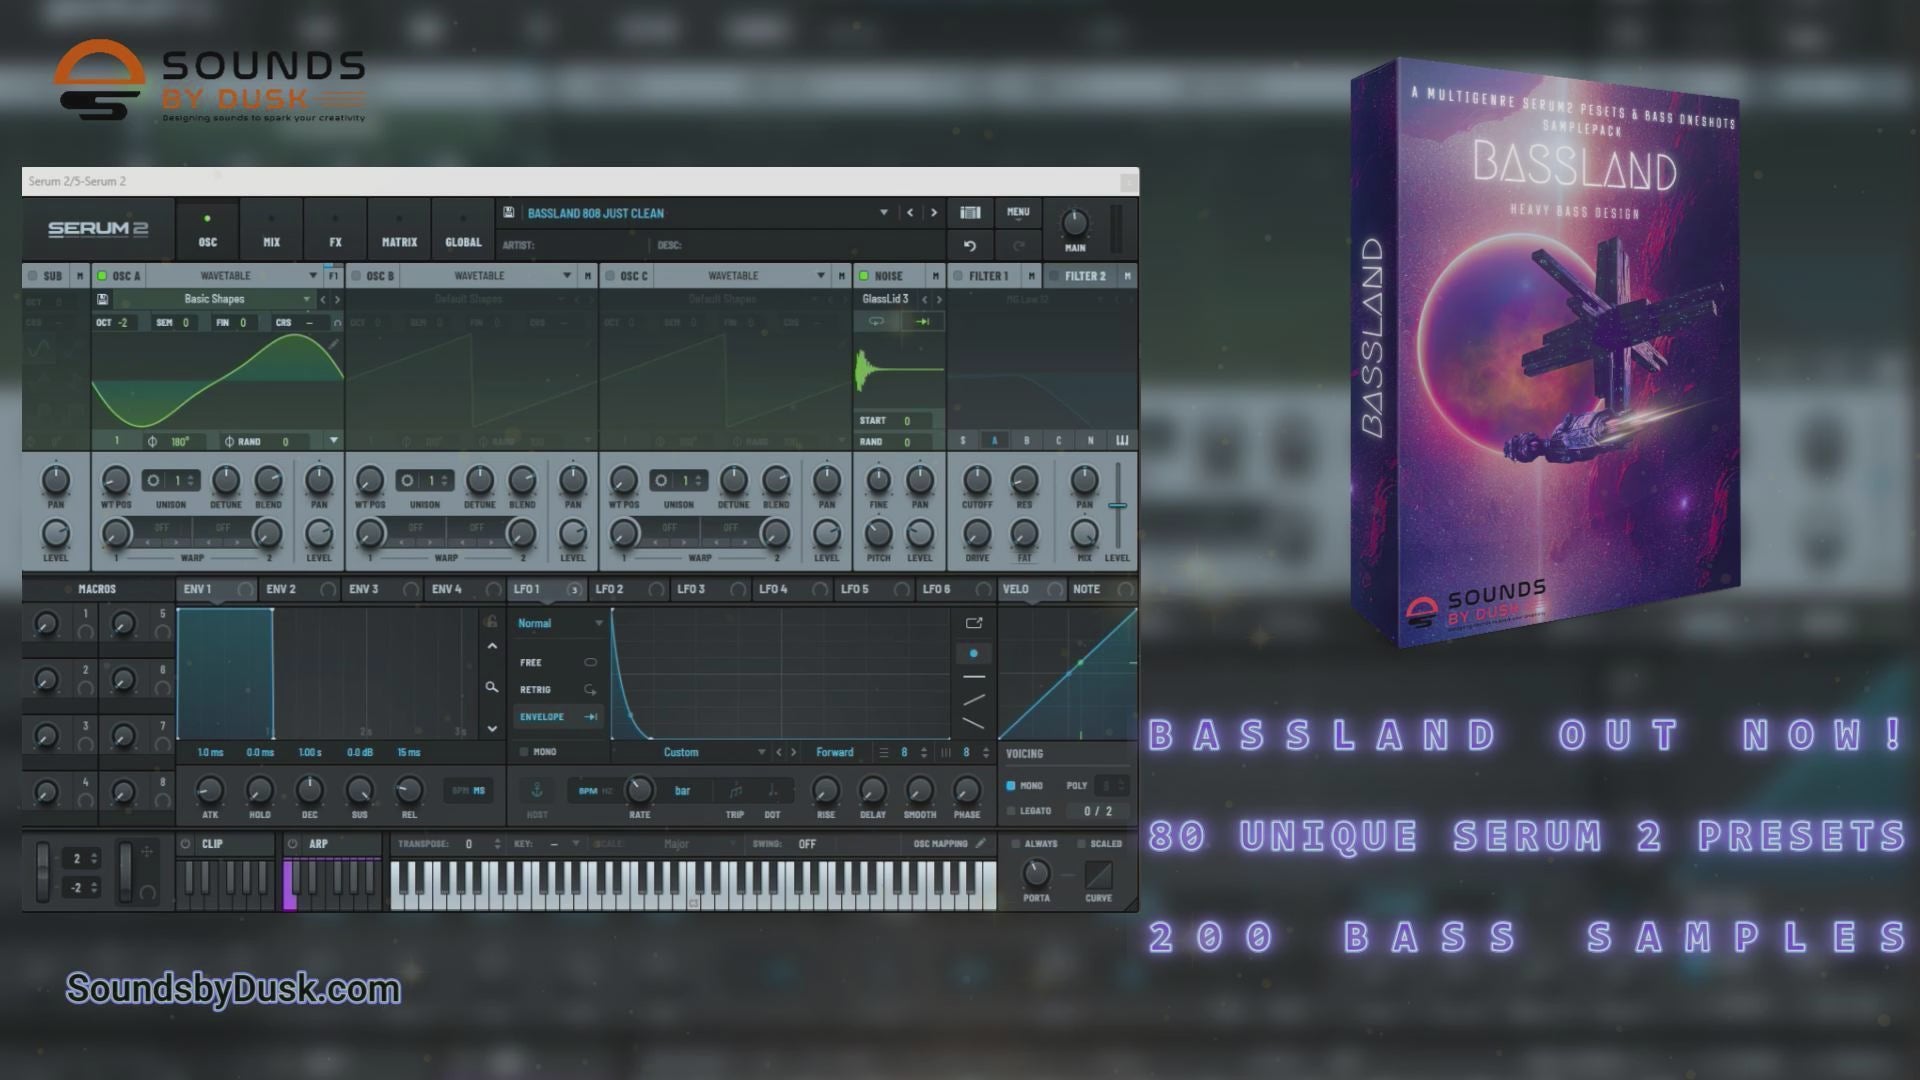Expand the OSC A unison options triangle

click(x=333, y=440)
